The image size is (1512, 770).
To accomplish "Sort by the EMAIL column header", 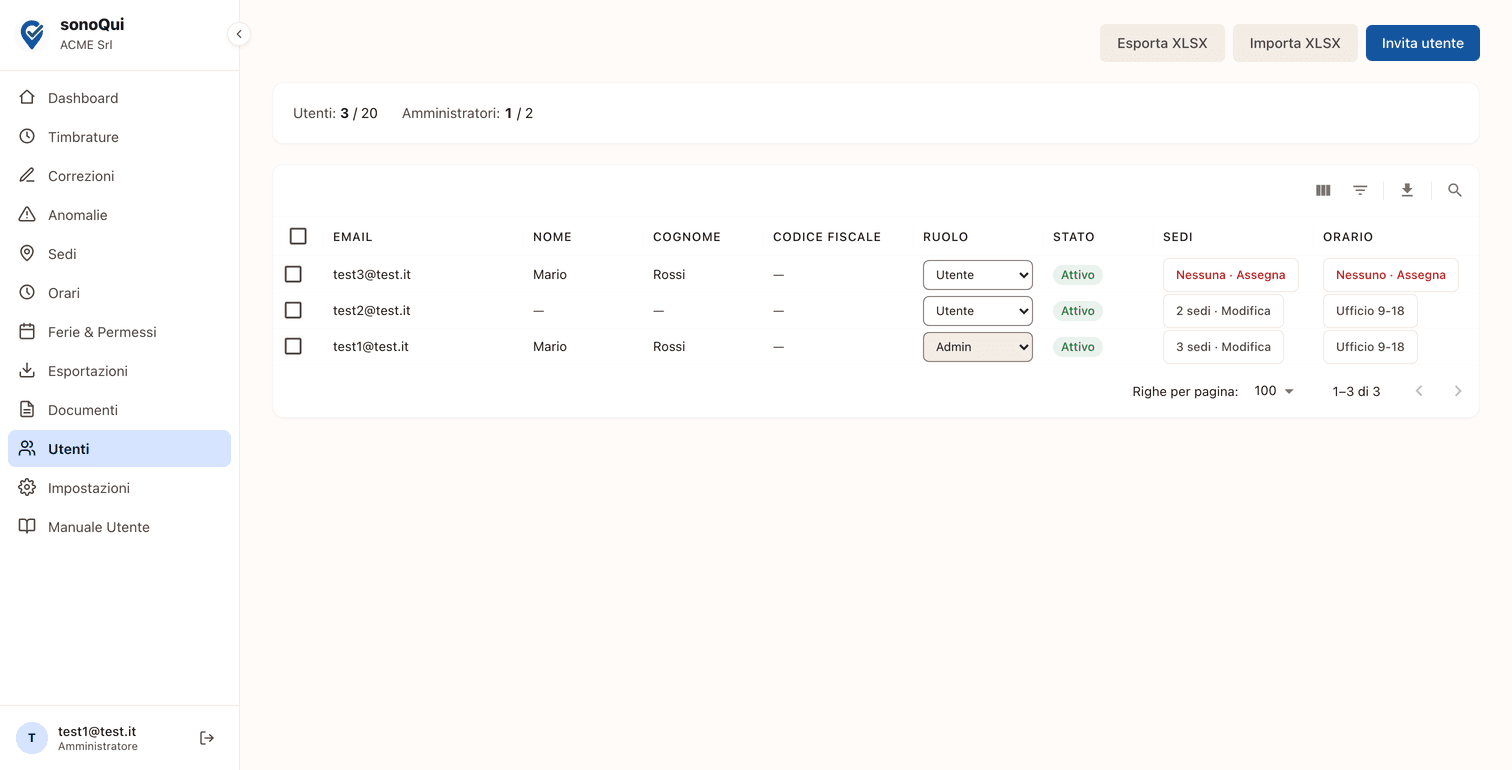I will [353, 237].
